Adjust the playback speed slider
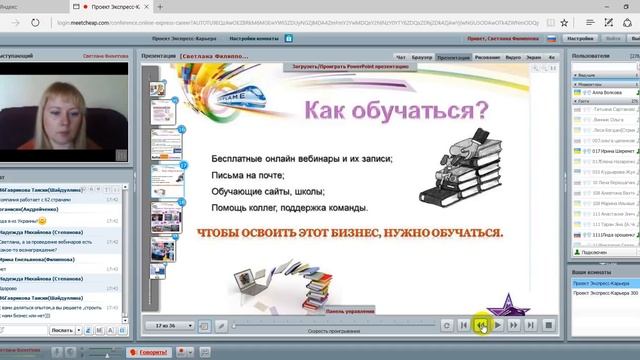Screen dimensions: 640x360 [334, 325]
